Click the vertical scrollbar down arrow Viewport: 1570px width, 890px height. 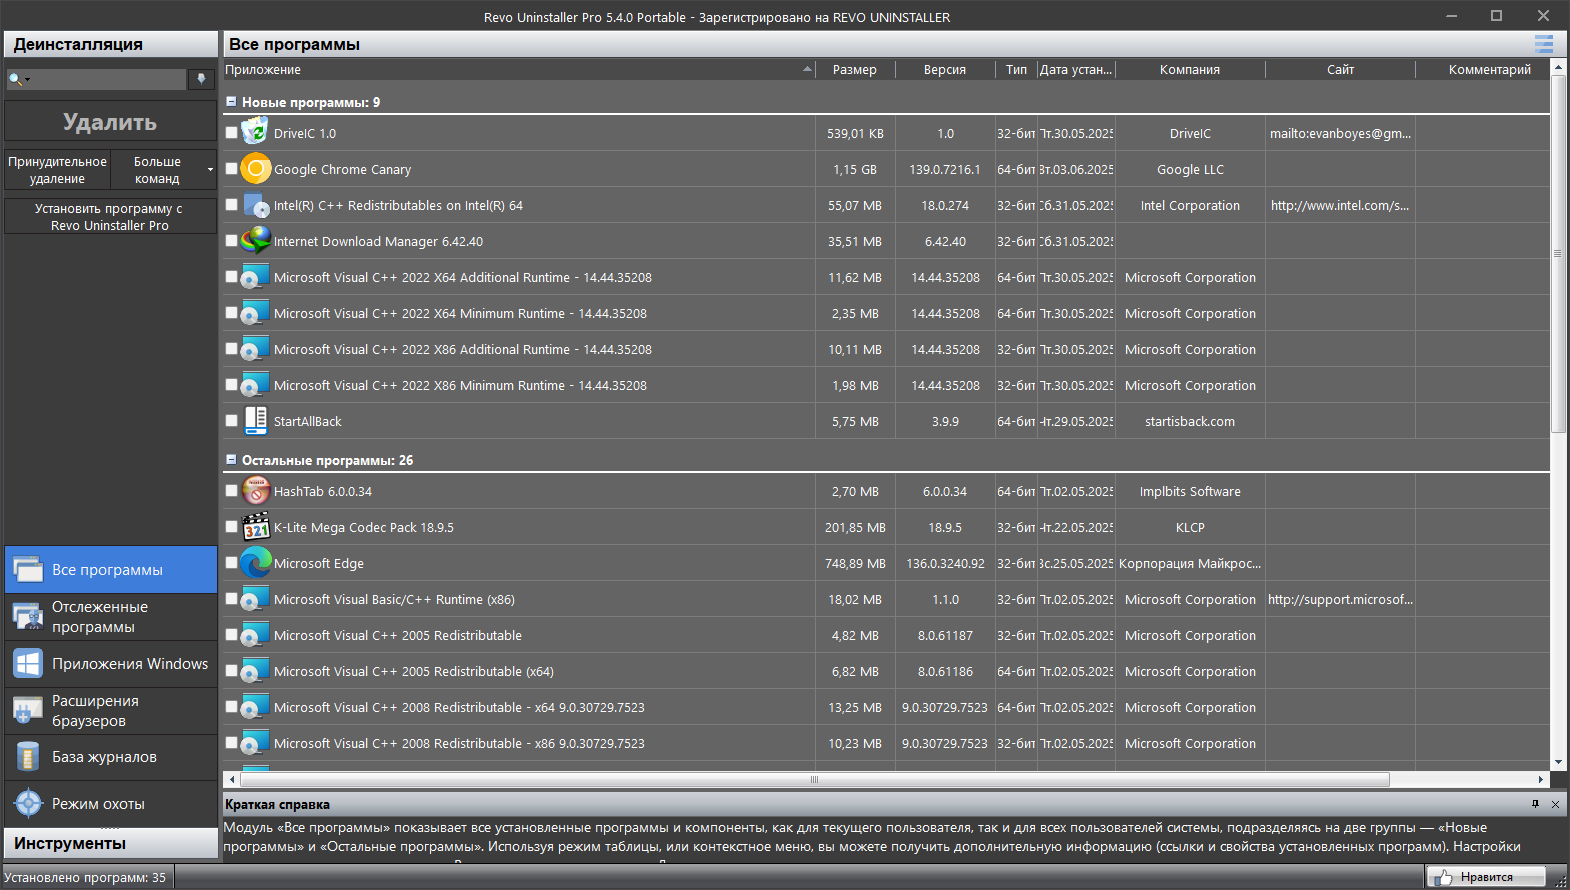tap(1558, 762)
